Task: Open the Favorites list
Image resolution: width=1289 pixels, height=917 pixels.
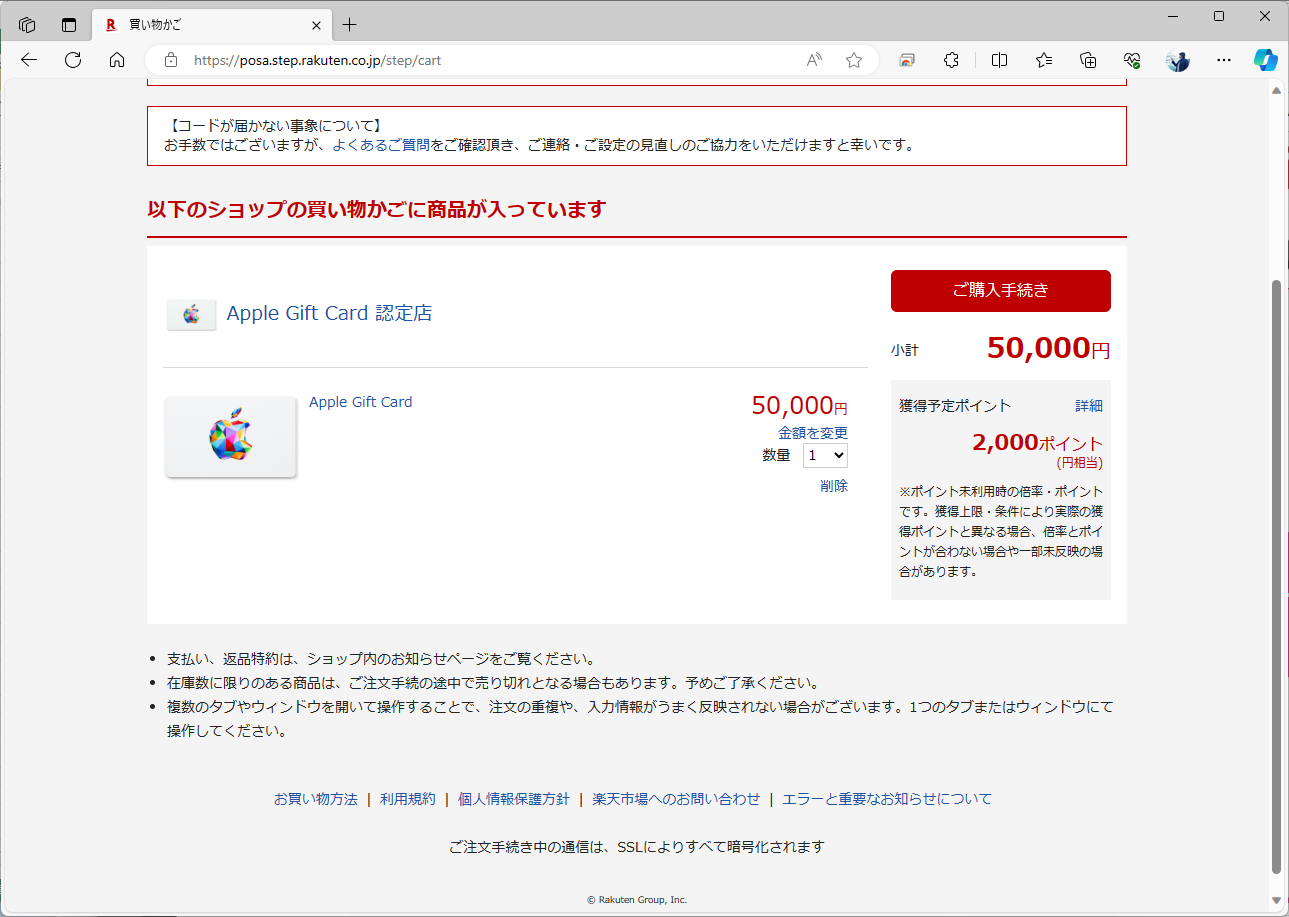Action: [1044, 60]
